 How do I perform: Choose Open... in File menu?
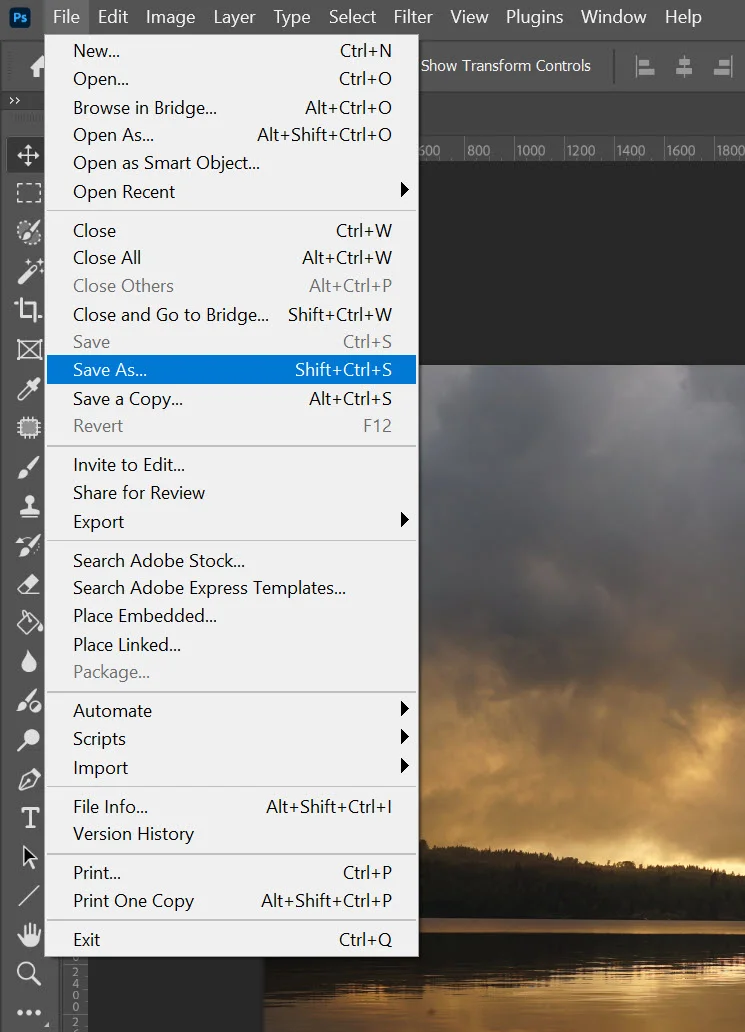point(231,78)
